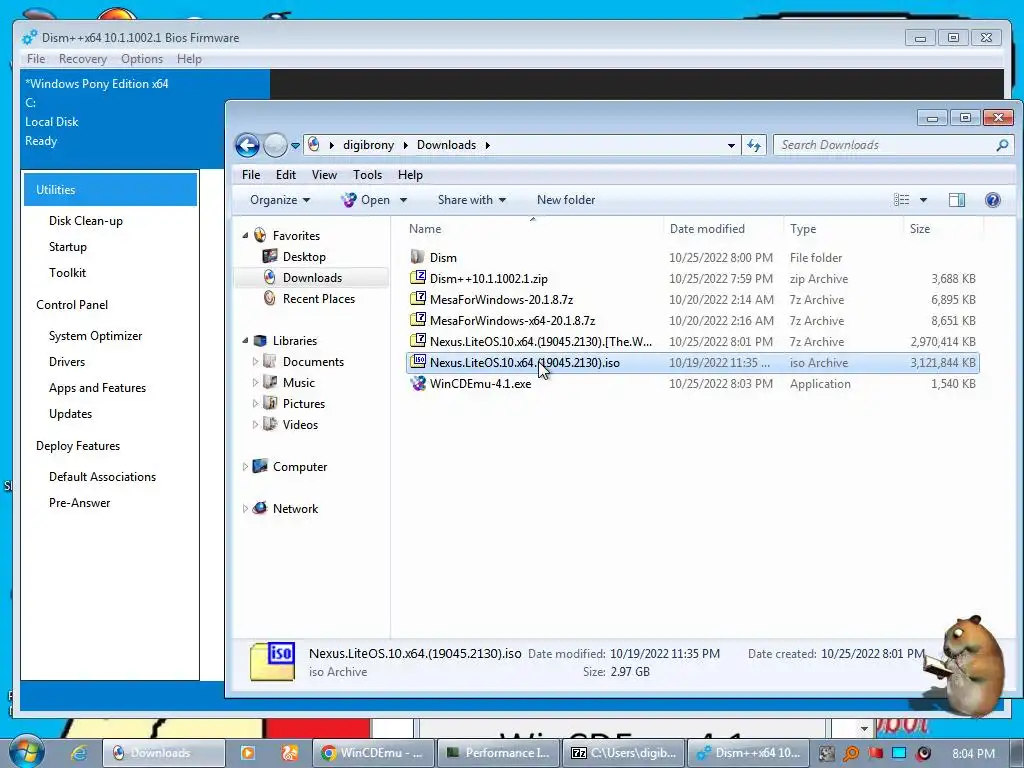Select the Dism++10.1.1002.1.zip archive icon

tap(417, 278)
